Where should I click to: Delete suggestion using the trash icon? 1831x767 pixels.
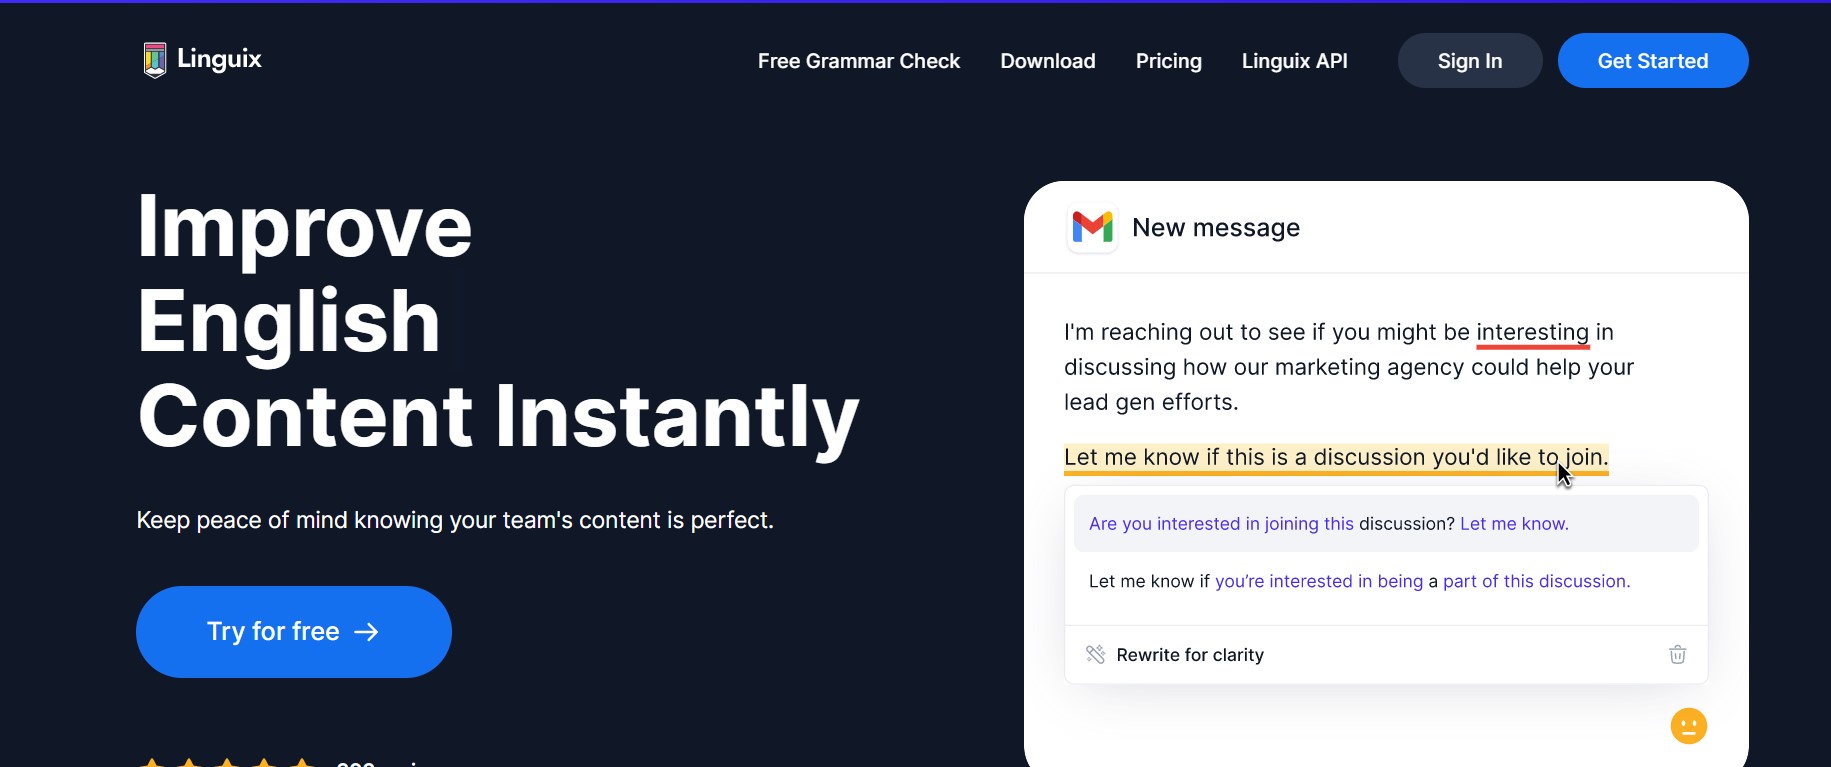click(1677, 655)
